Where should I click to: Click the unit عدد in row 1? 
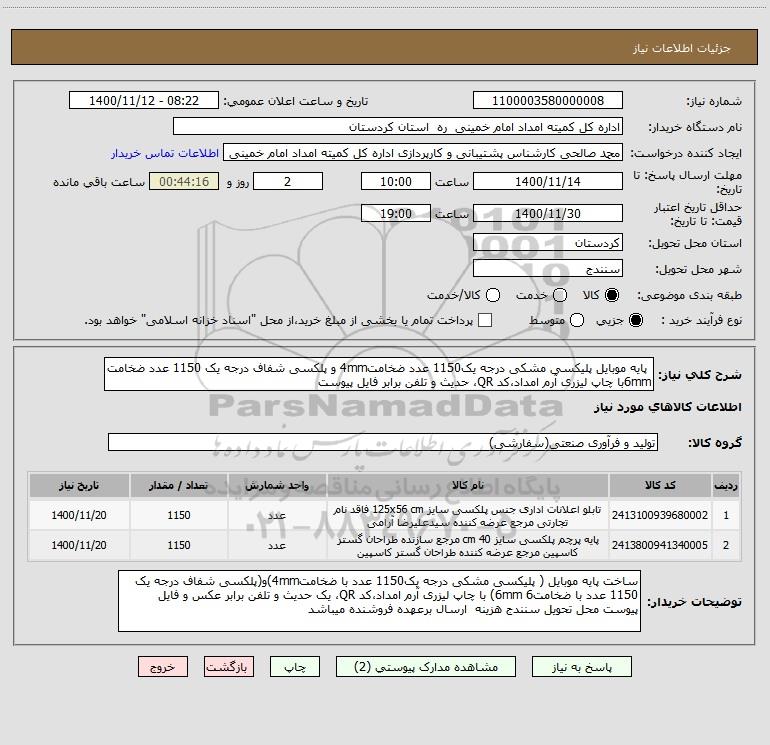click(277, 516)
